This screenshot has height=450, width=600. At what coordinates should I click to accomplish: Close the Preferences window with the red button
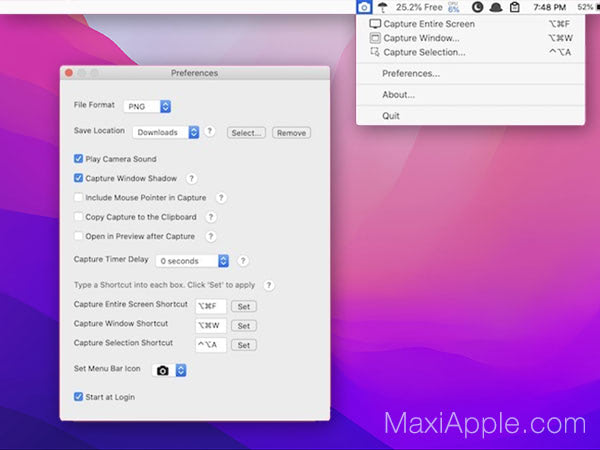69,73
